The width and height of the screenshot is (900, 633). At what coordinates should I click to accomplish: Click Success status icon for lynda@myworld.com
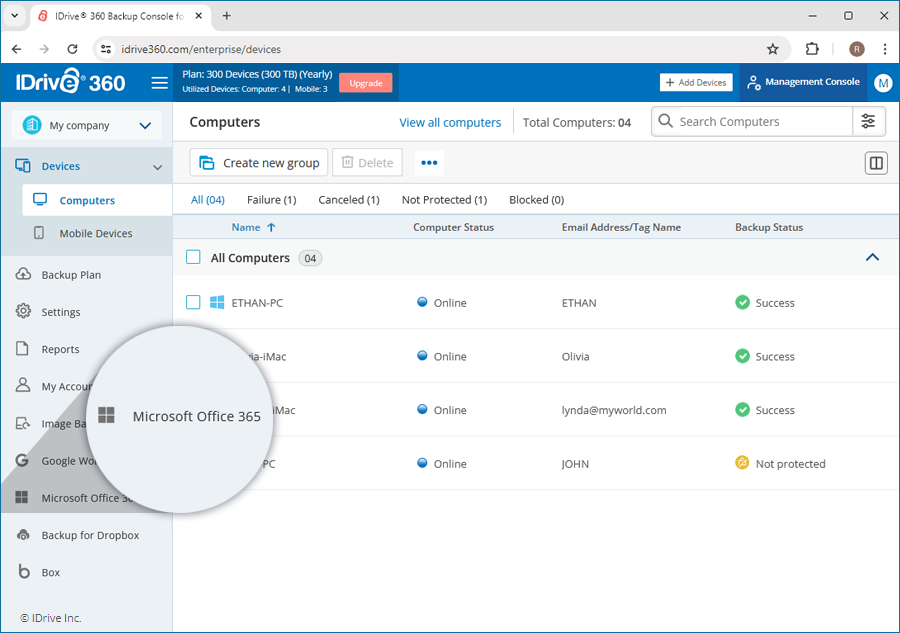click(742, 409)
